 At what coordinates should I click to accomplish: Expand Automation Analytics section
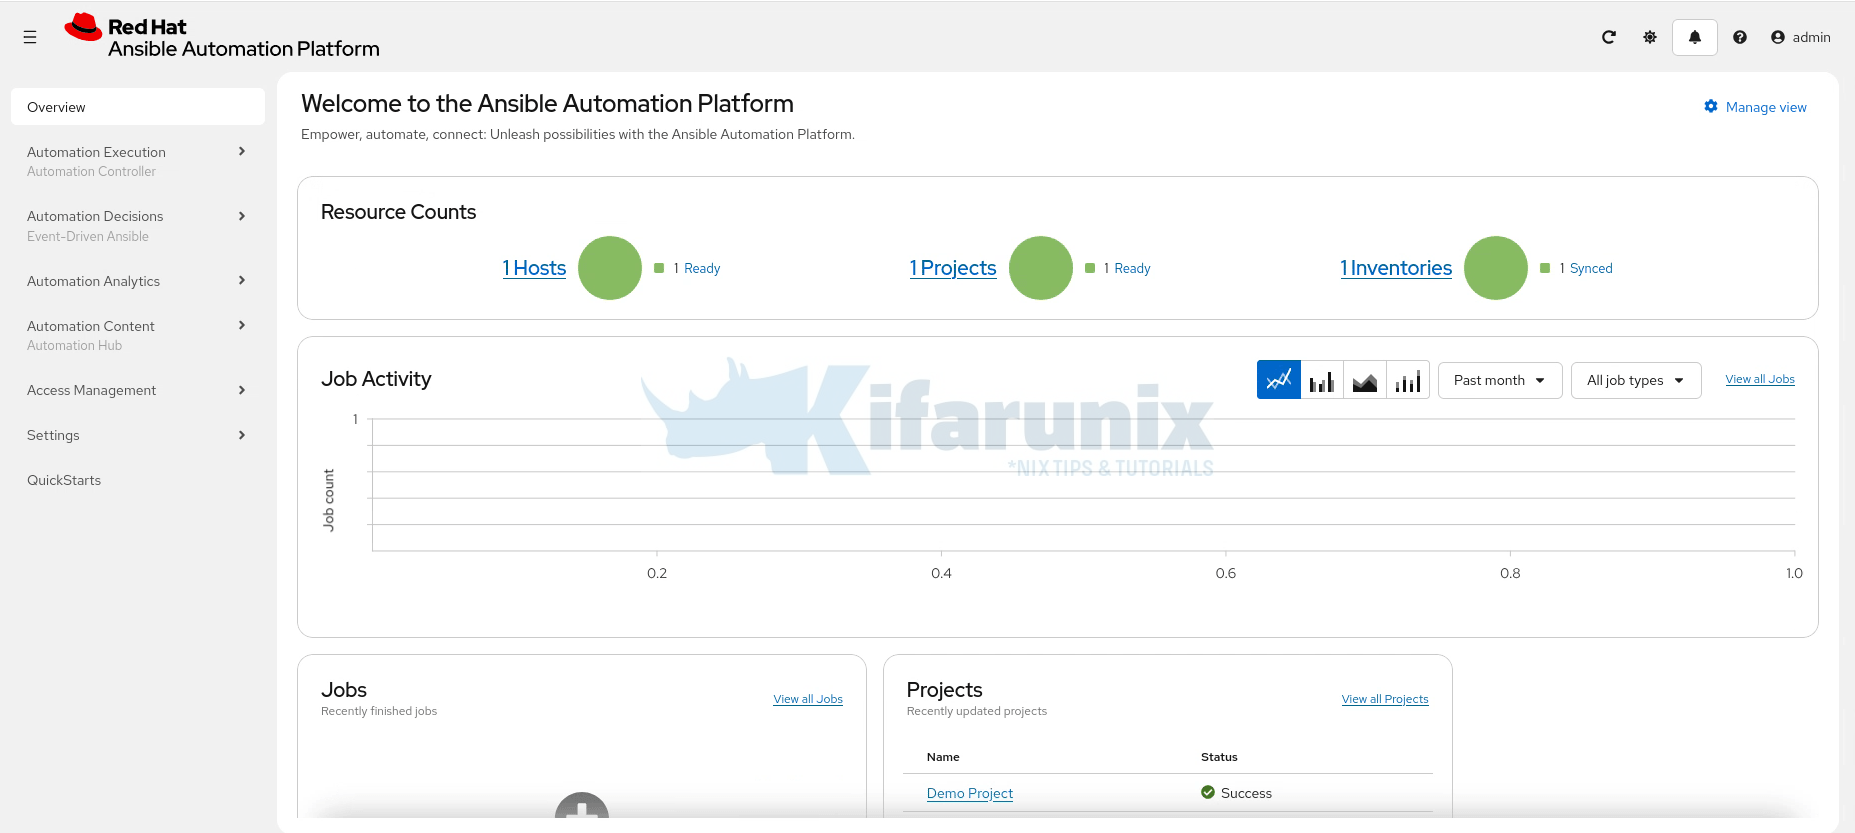click(x=138, y=281)
